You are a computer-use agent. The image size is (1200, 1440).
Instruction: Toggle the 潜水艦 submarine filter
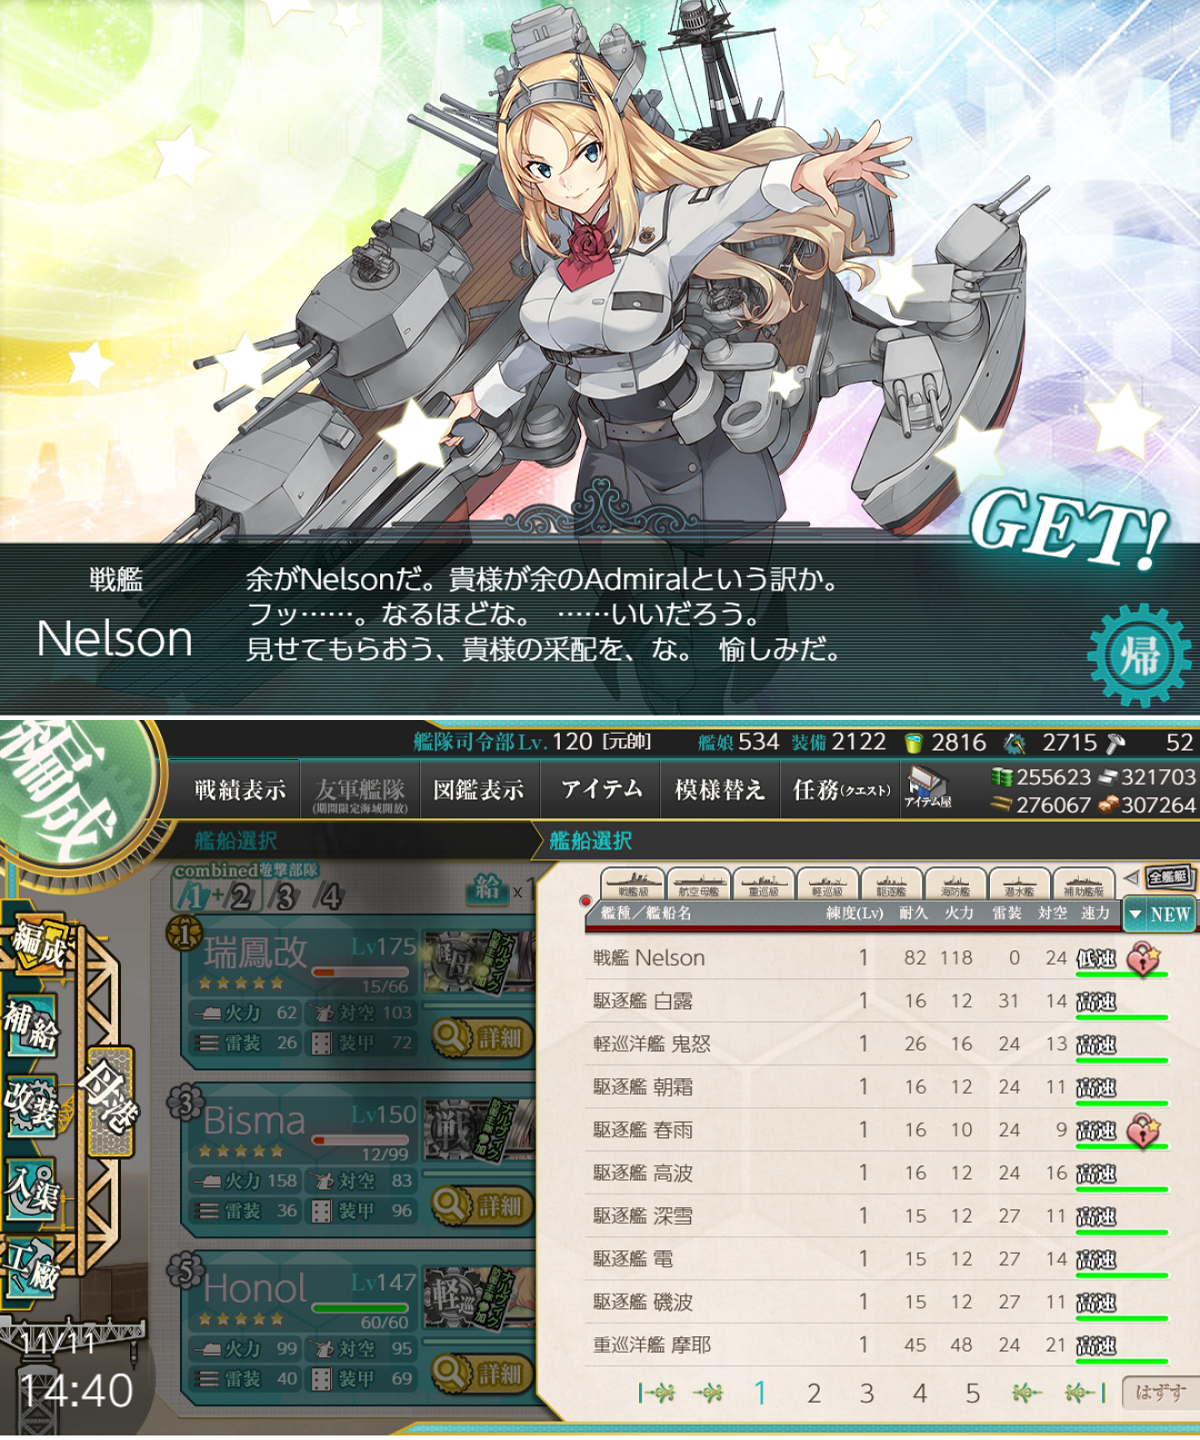1019,885
